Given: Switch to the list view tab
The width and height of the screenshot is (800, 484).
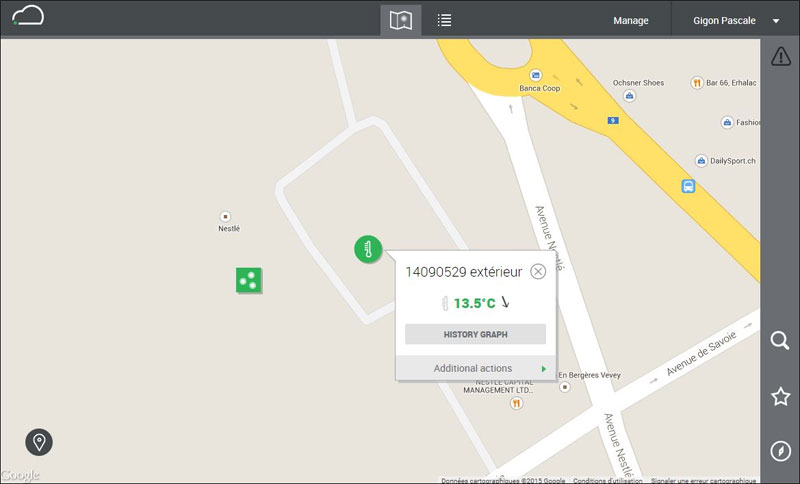Looking at the screenshot, I should (444, 20).
